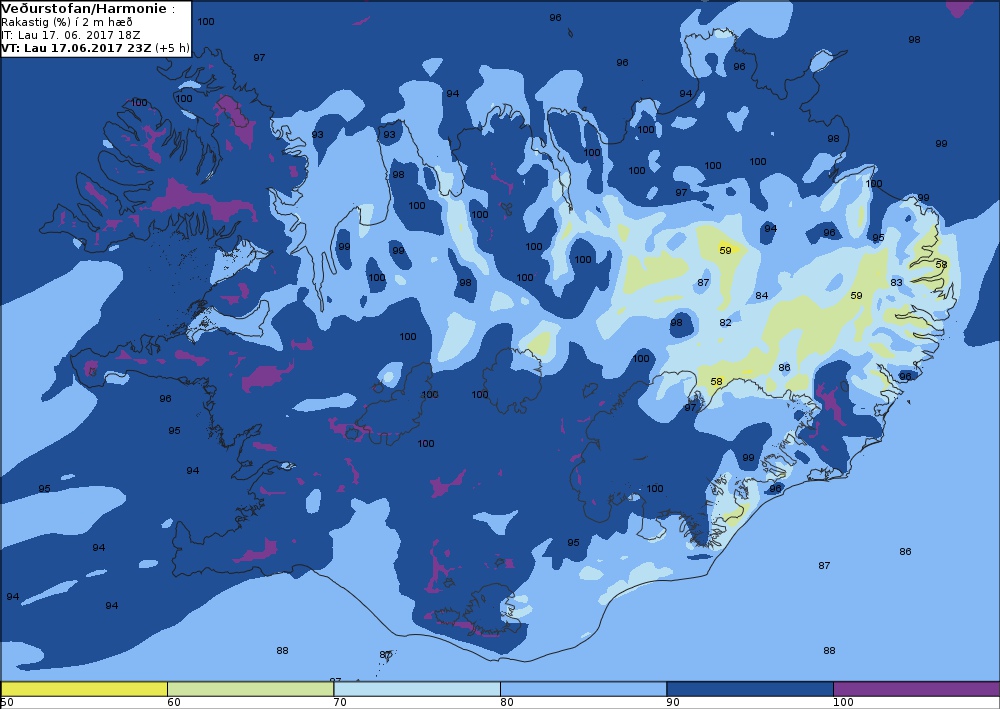Click the 70 label on the color scale
Viewport: 1000px width, 709px height.
pyautogui.click(x=340, y=703)
